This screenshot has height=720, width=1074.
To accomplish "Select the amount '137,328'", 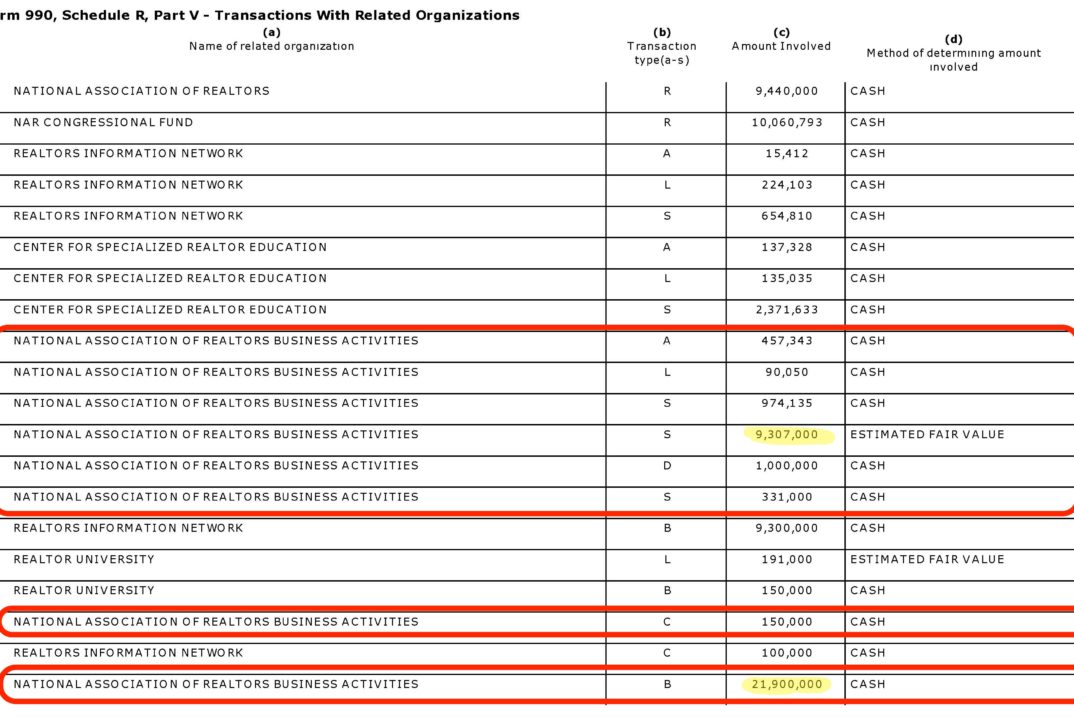I will [786, 247].
